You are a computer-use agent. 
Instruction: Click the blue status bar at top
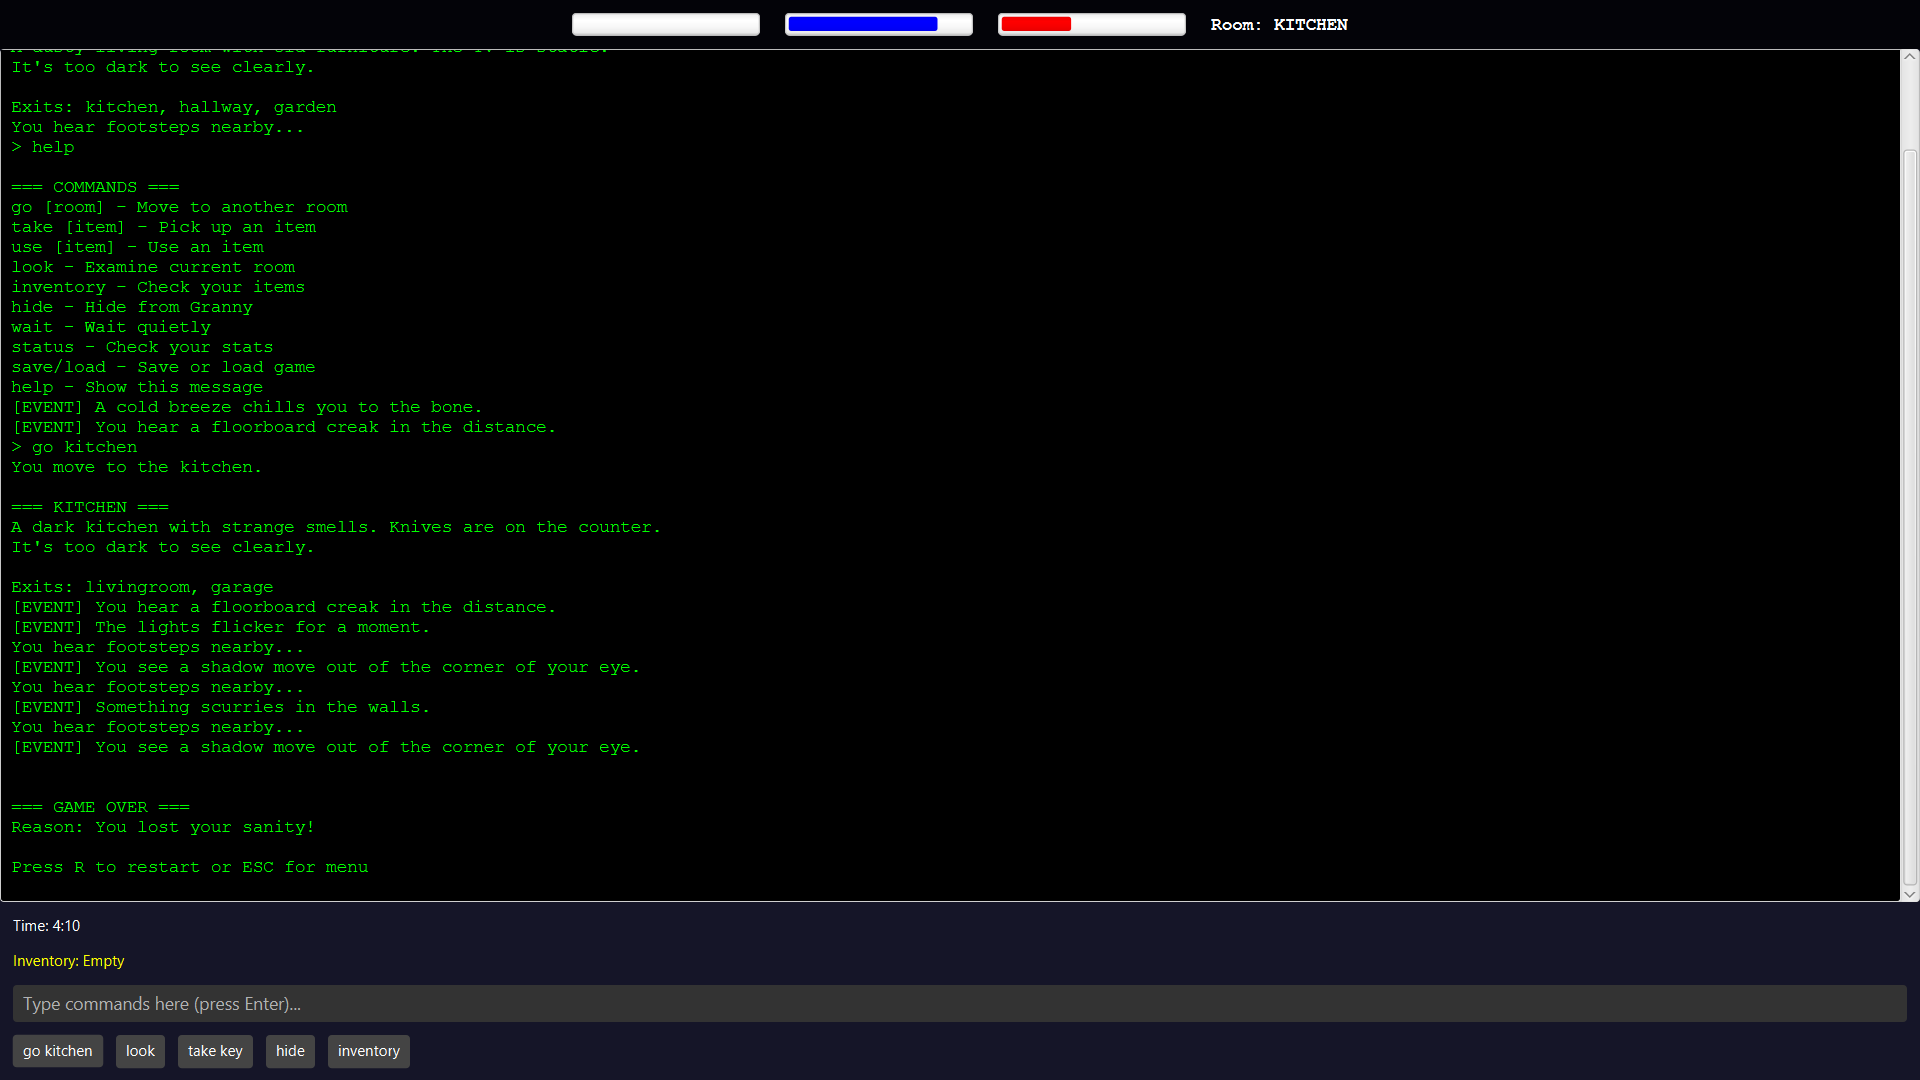(878, 24)
